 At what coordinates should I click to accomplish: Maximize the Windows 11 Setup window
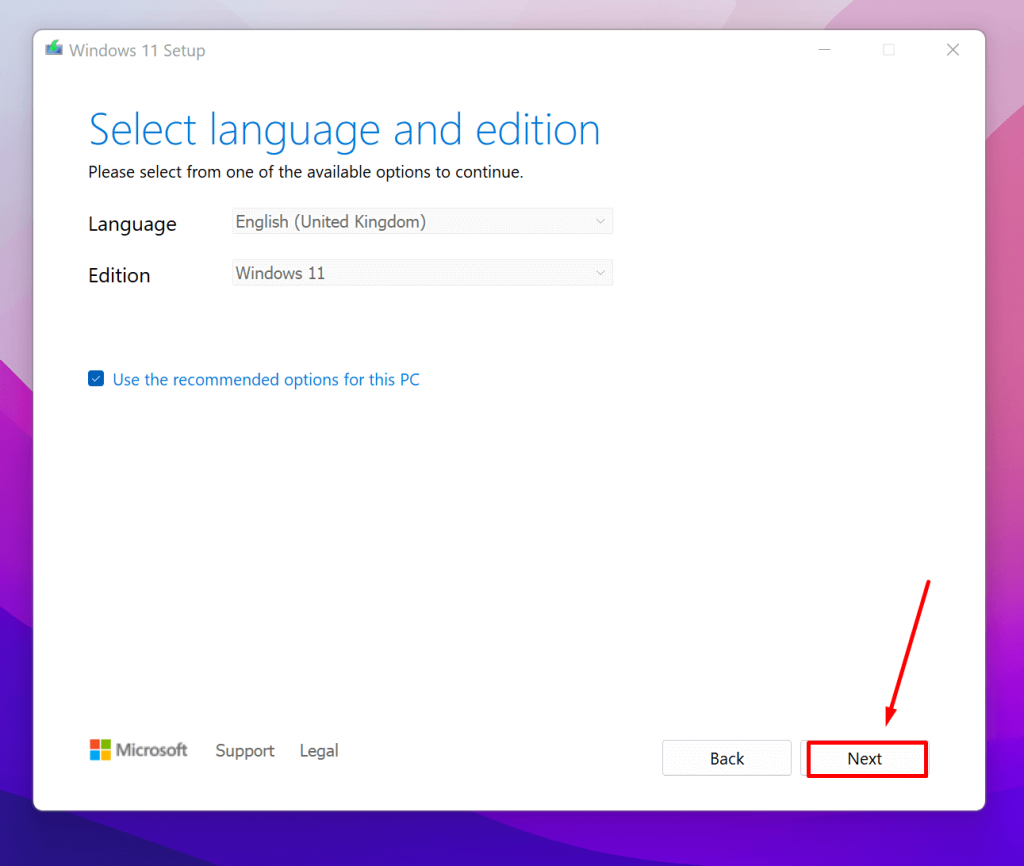pyautogui.click(x=888, y=49)
